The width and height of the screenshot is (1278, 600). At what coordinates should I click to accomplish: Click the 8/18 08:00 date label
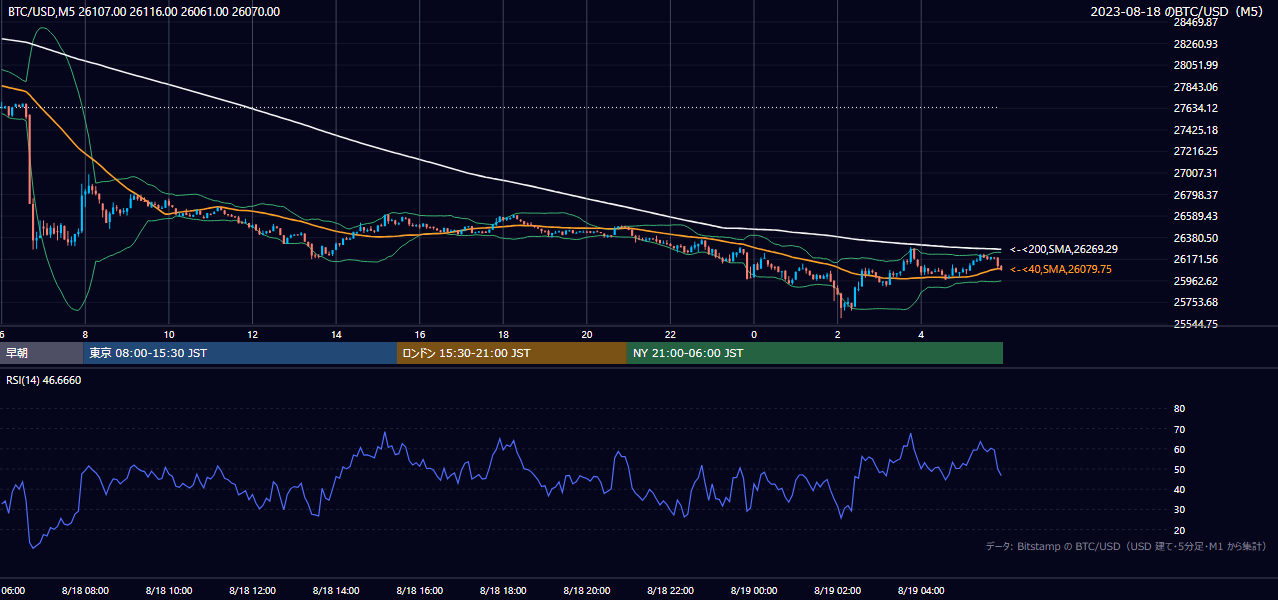[x=85, y=591]
